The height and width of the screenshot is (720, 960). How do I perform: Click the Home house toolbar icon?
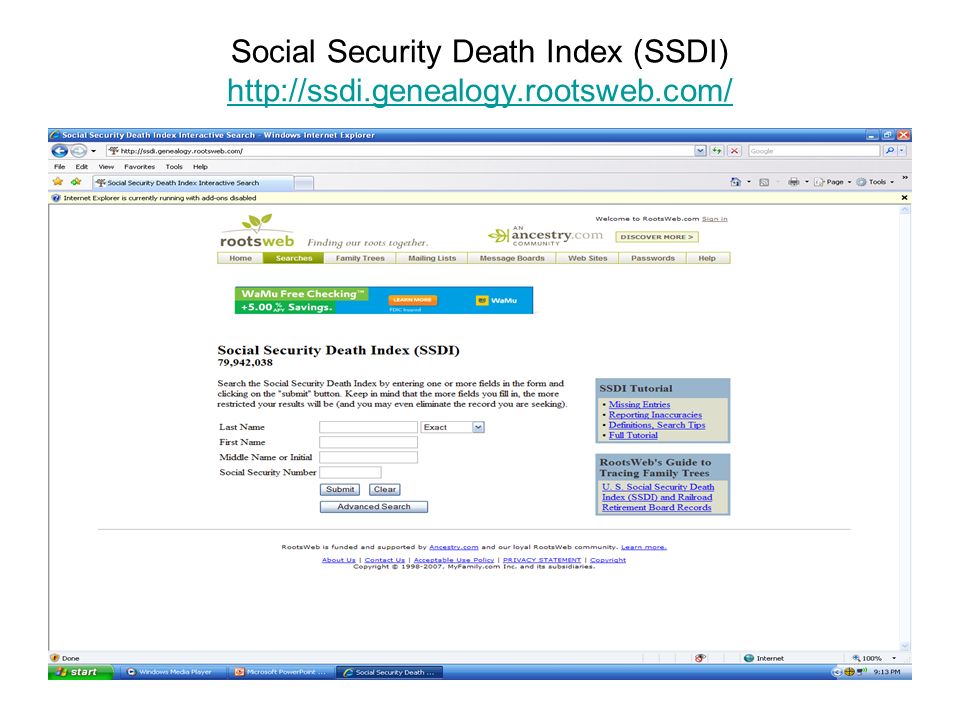click(735, 182)
